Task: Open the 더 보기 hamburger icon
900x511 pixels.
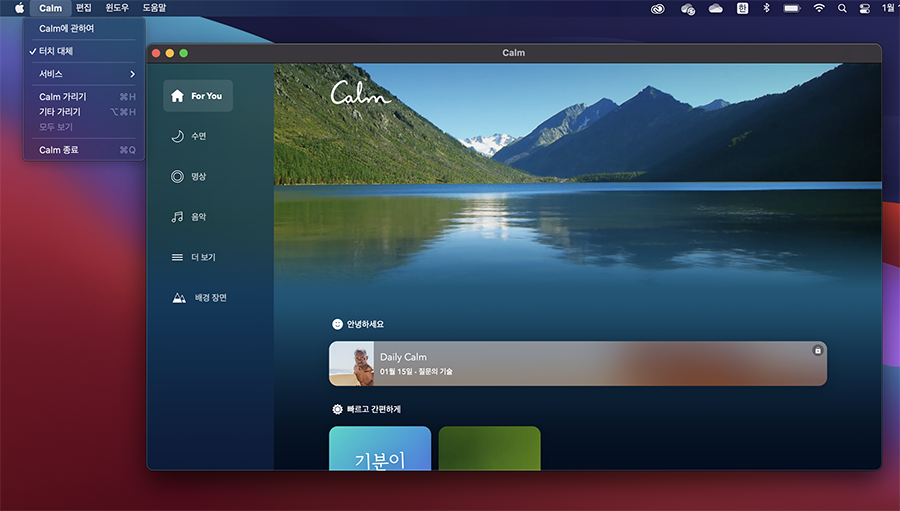Action: 177,257
